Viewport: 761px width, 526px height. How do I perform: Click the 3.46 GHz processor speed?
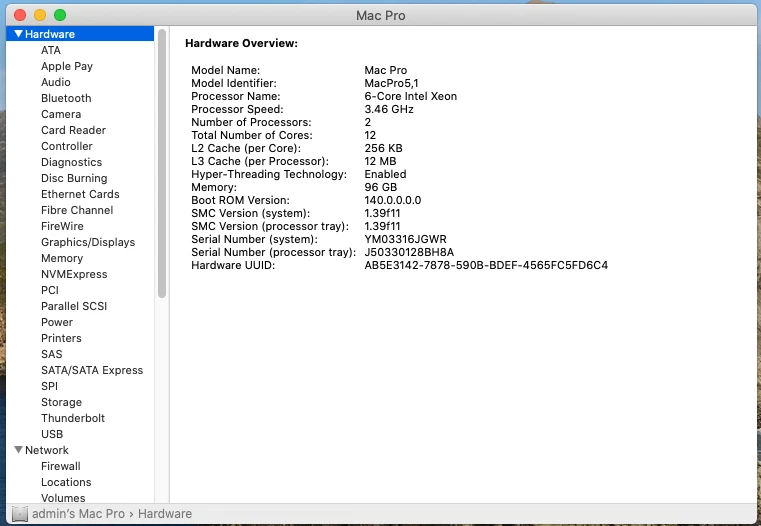point(389,109)
